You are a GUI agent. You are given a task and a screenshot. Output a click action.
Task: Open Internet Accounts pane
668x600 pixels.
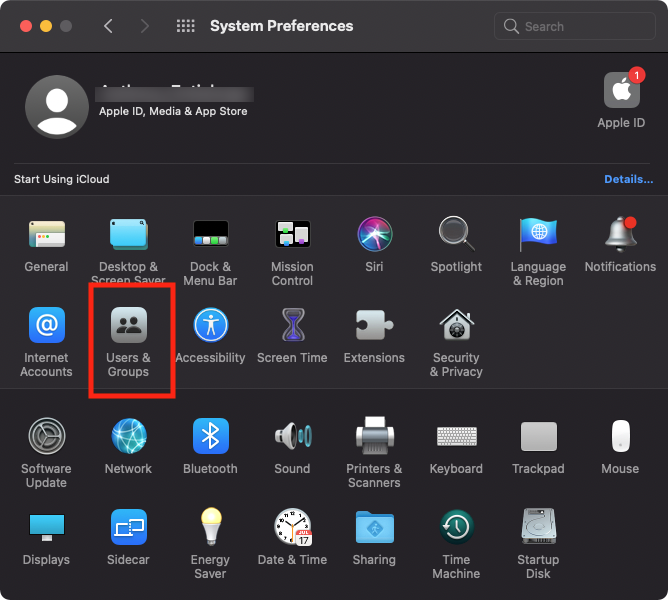click(x=46, y=325)
